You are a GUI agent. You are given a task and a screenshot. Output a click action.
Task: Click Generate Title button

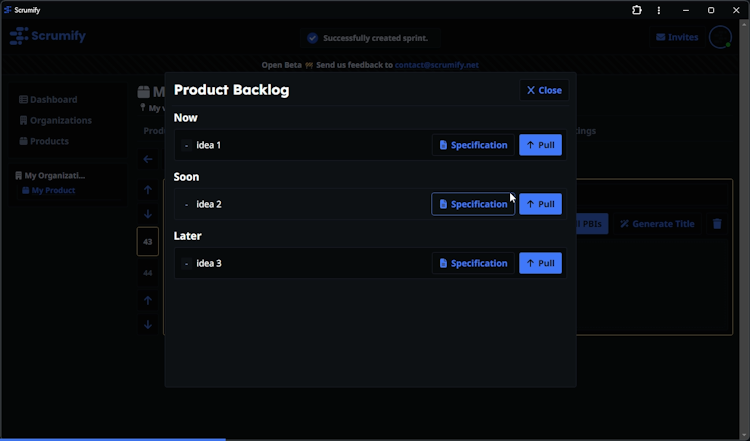[x=657, y=224]
